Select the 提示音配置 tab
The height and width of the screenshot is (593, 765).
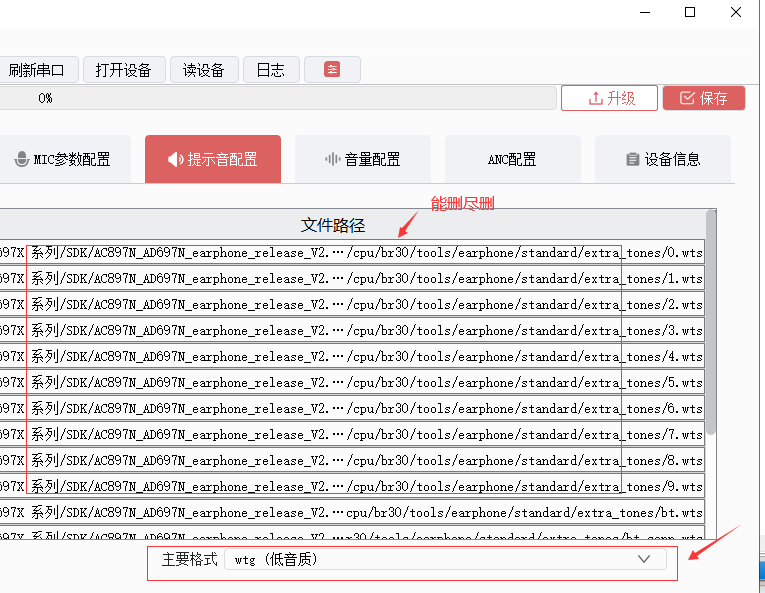[213, 159]
